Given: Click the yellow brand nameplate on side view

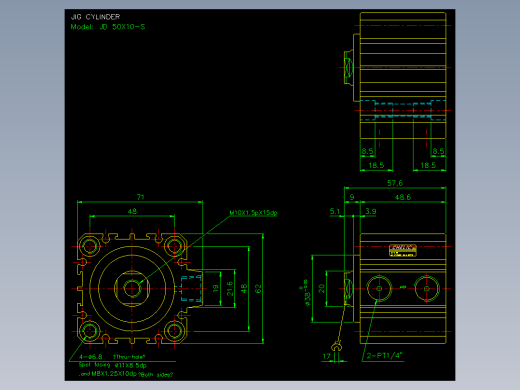Looking at the screenshot, I should click(x=403, y=251).
